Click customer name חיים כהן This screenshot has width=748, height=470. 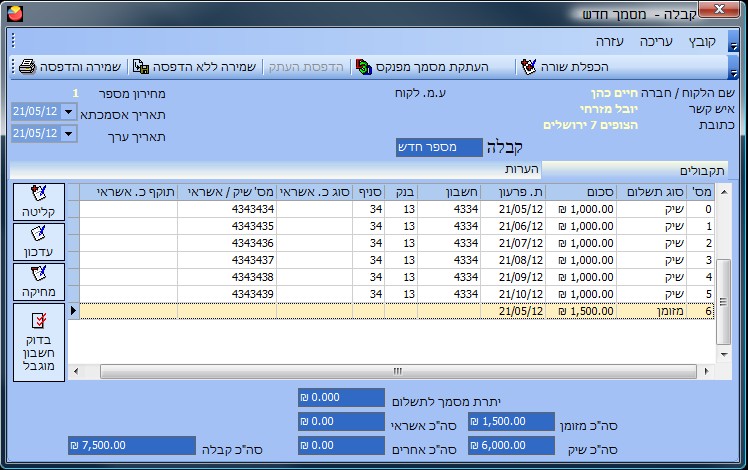click(x=614, y=93)
